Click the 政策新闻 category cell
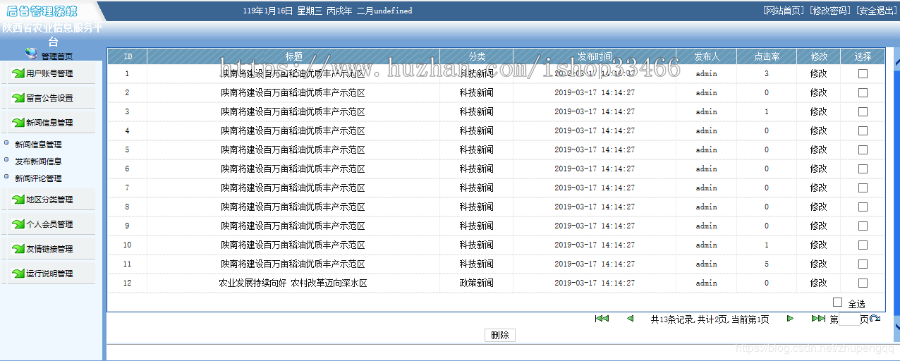 (x=476, y=283)
